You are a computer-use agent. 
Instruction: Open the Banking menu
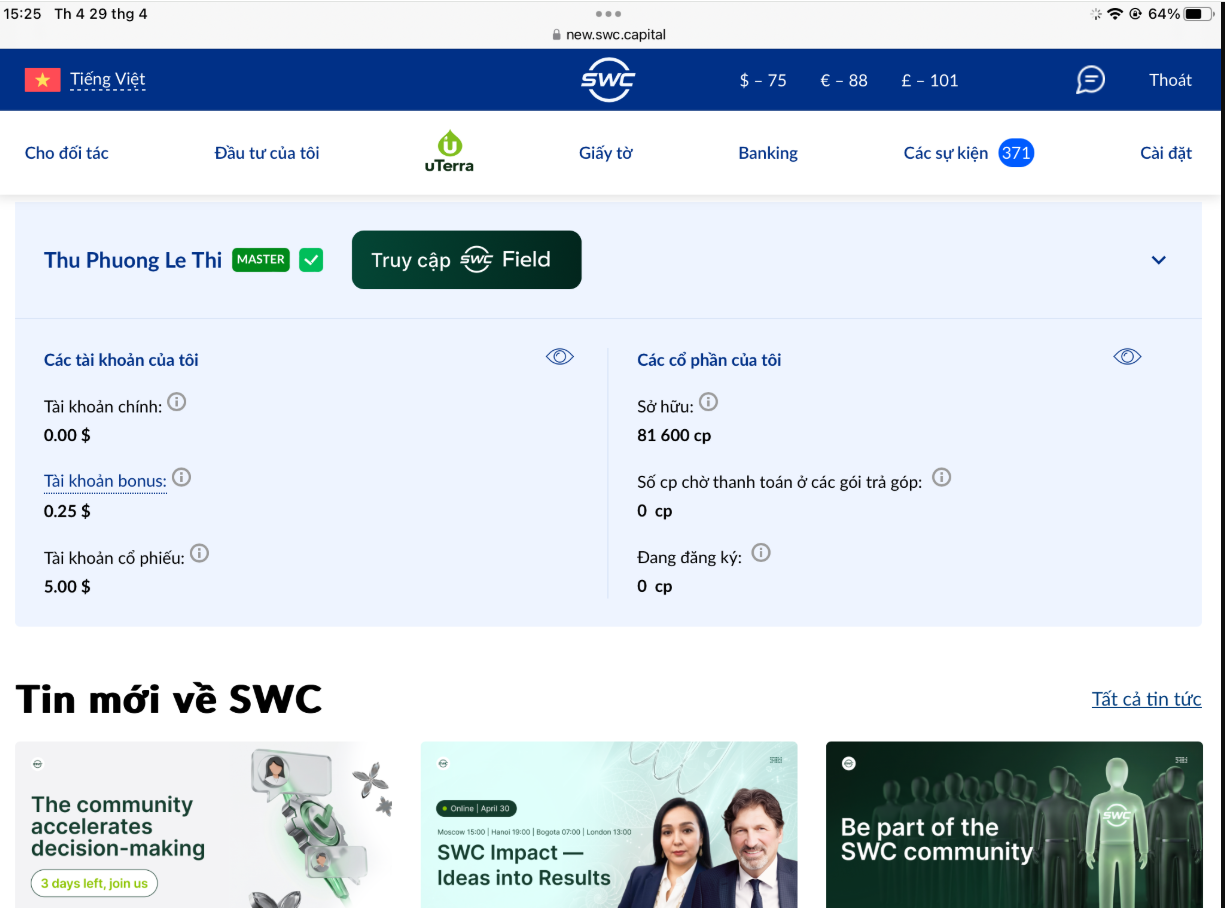pos(768,153)
